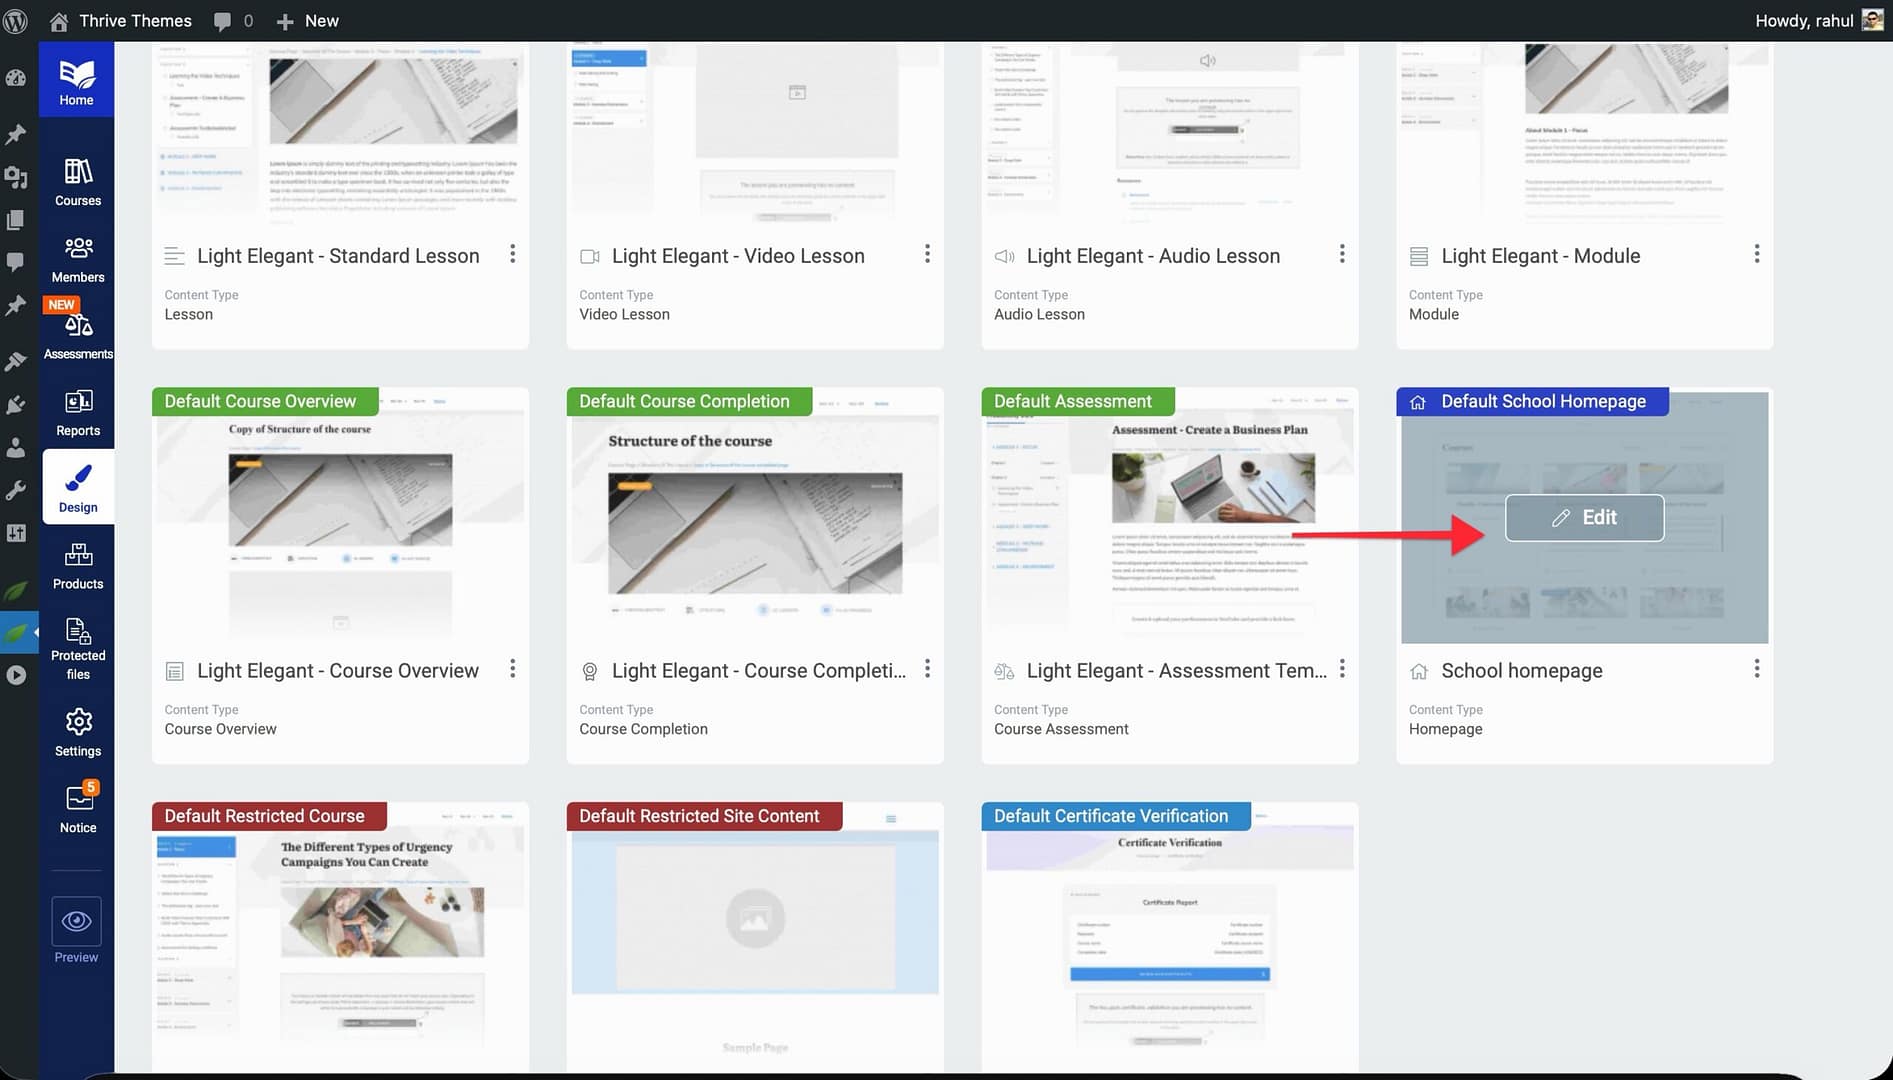The width and height of the screenshot is (1893, 1080).
Task: Expand options for School homepage template
Action: [1756, 669]
